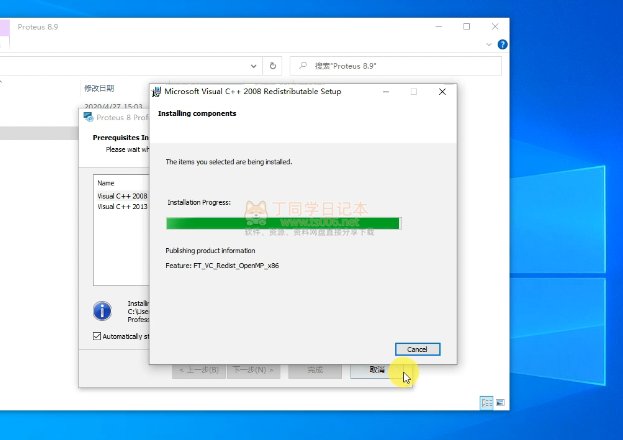Viewport: 623px width, 440px height.
Task: Close the Visual C++ 2008 Redistributable Setup dialog
Action: (442, 92)
